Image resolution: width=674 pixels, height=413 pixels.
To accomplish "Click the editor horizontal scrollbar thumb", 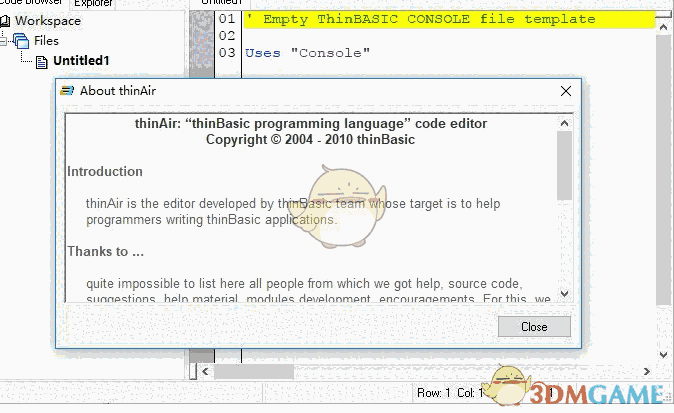I will click(x=254, y=371).
